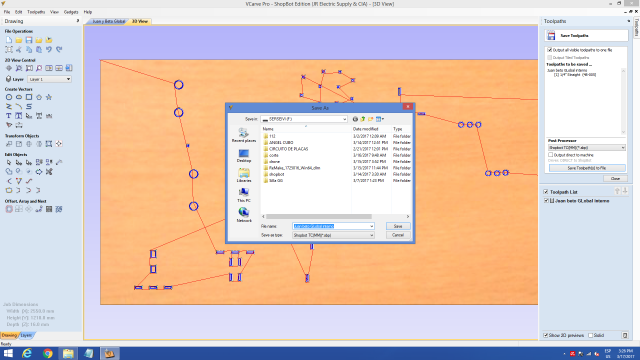
Task: Click the offset vectors icon
Action: [9, 209]
